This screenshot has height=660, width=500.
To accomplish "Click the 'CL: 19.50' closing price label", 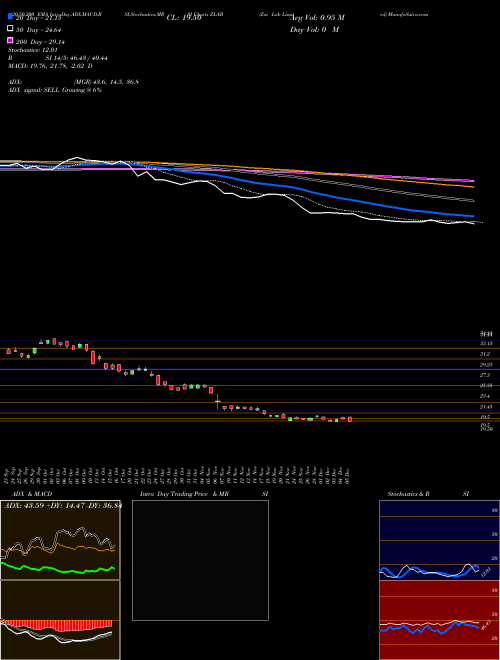I will click(x=184, y=18).
